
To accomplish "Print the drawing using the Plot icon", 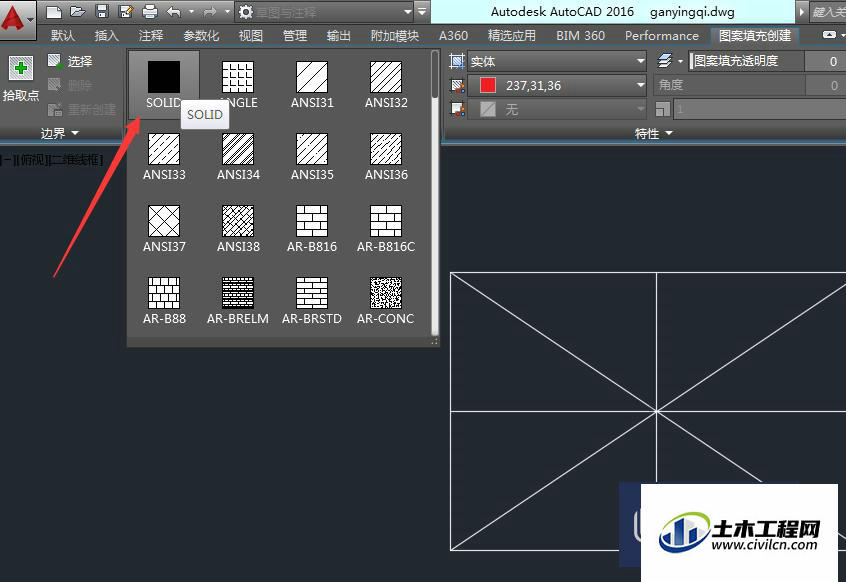I will click(150, 12).
